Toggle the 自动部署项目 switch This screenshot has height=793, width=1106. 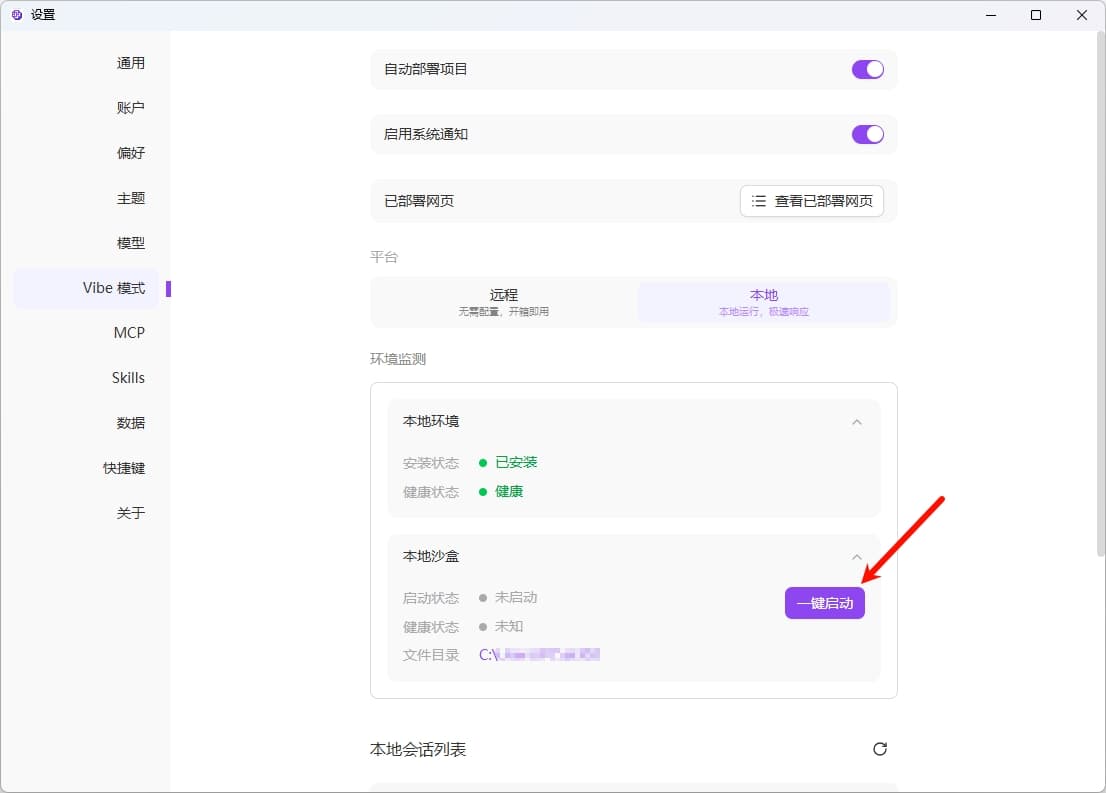pos(868,69)
